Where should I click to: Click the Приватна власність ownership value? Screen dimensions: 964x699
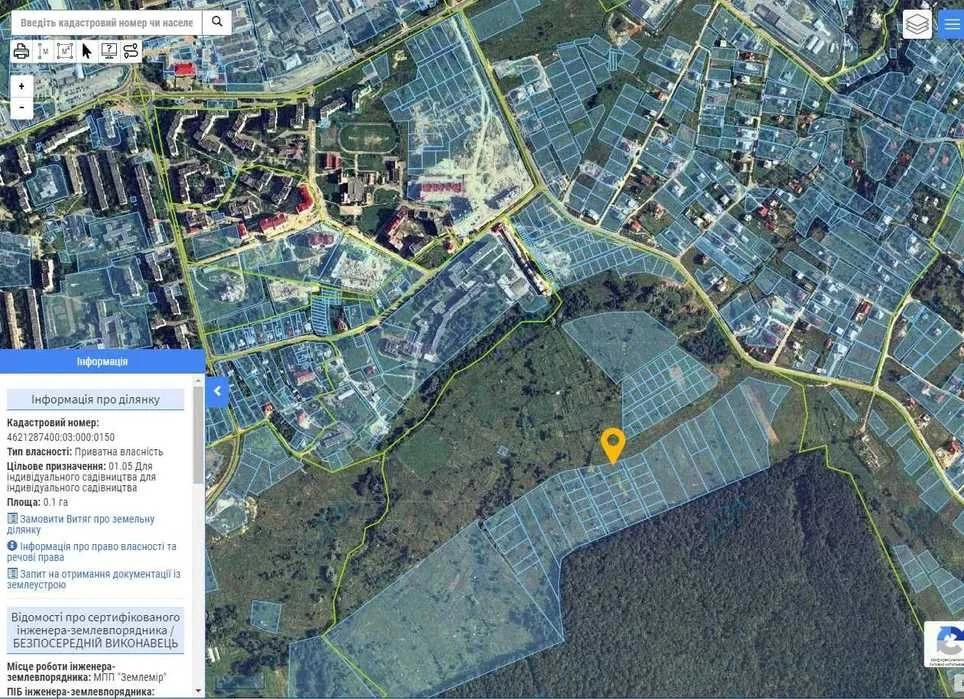click(x=119, y=452)
